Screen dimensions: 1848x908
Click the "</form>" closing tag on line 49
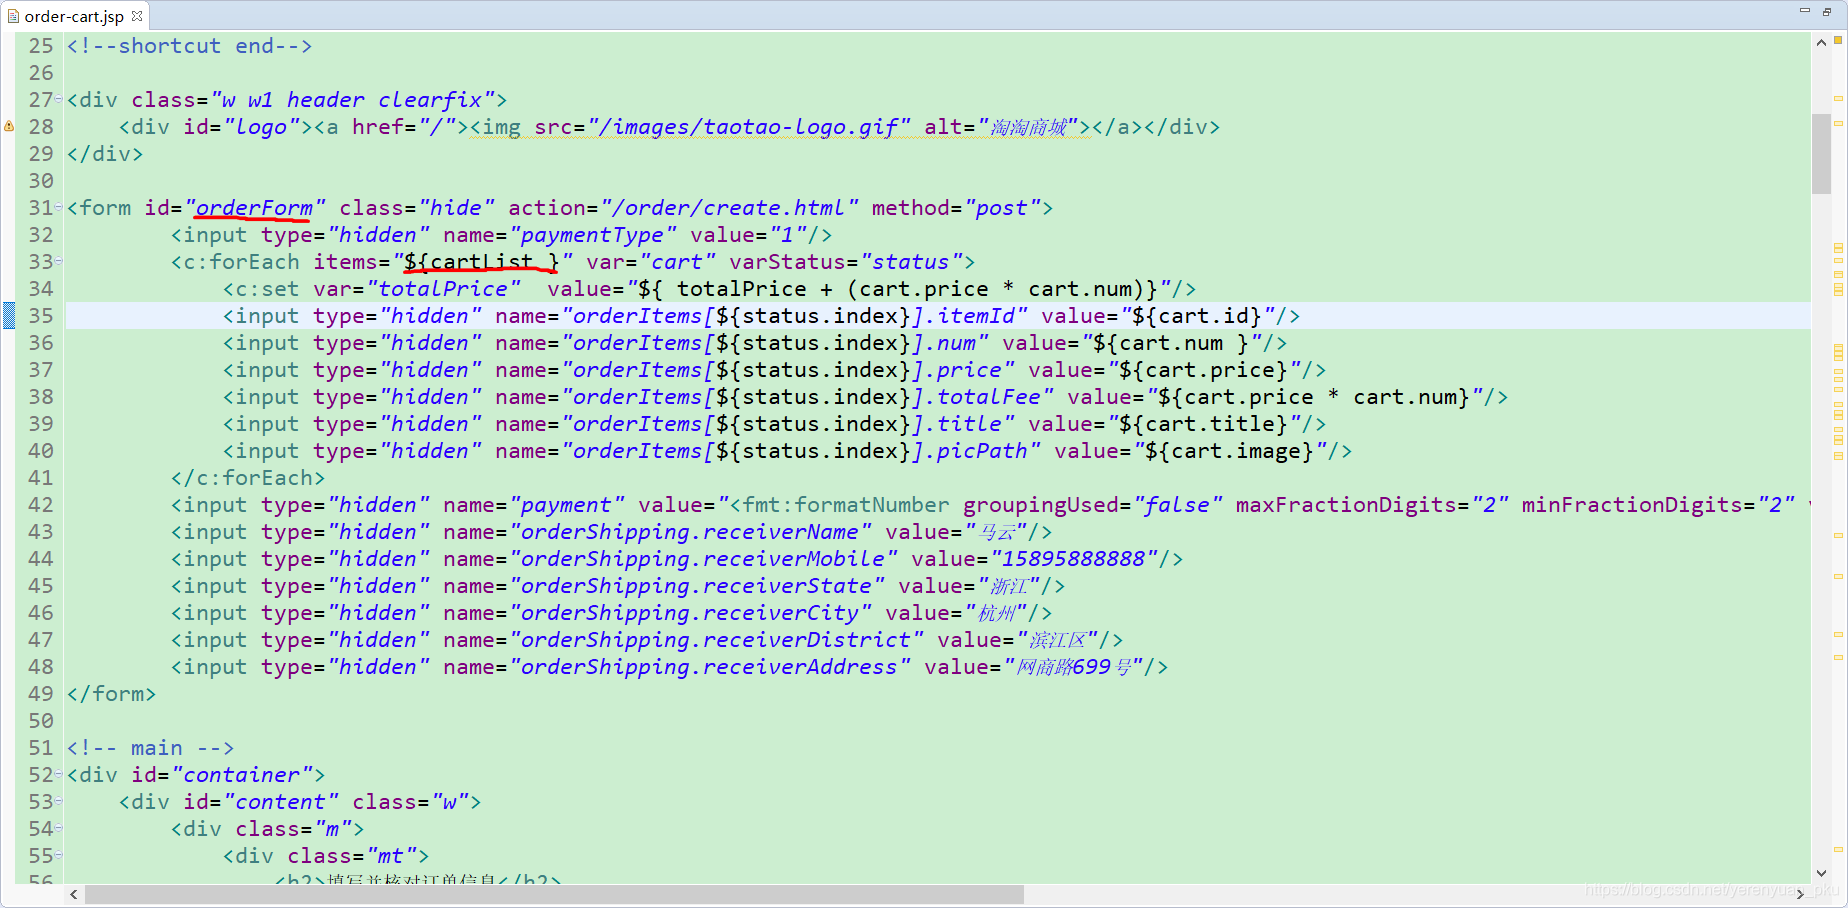(112, 694)
